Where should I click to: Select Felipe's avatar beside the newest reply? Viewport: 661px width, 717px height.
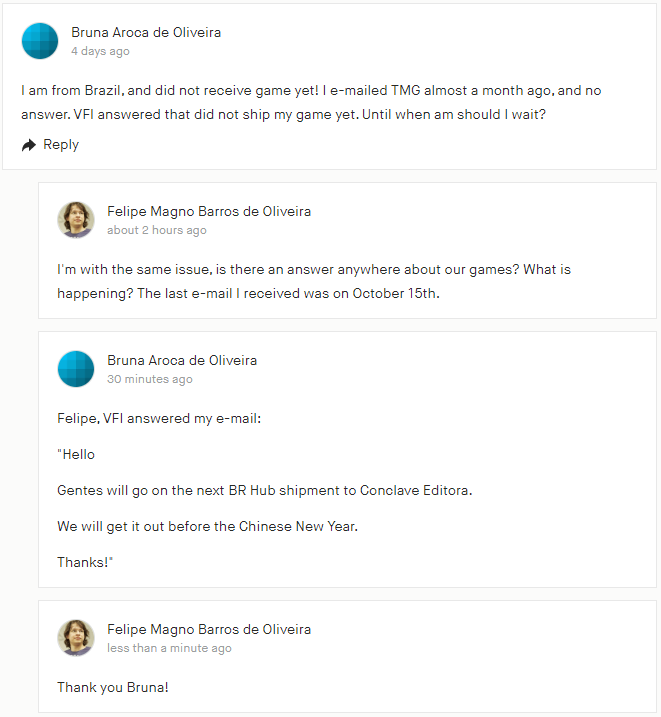76,638
